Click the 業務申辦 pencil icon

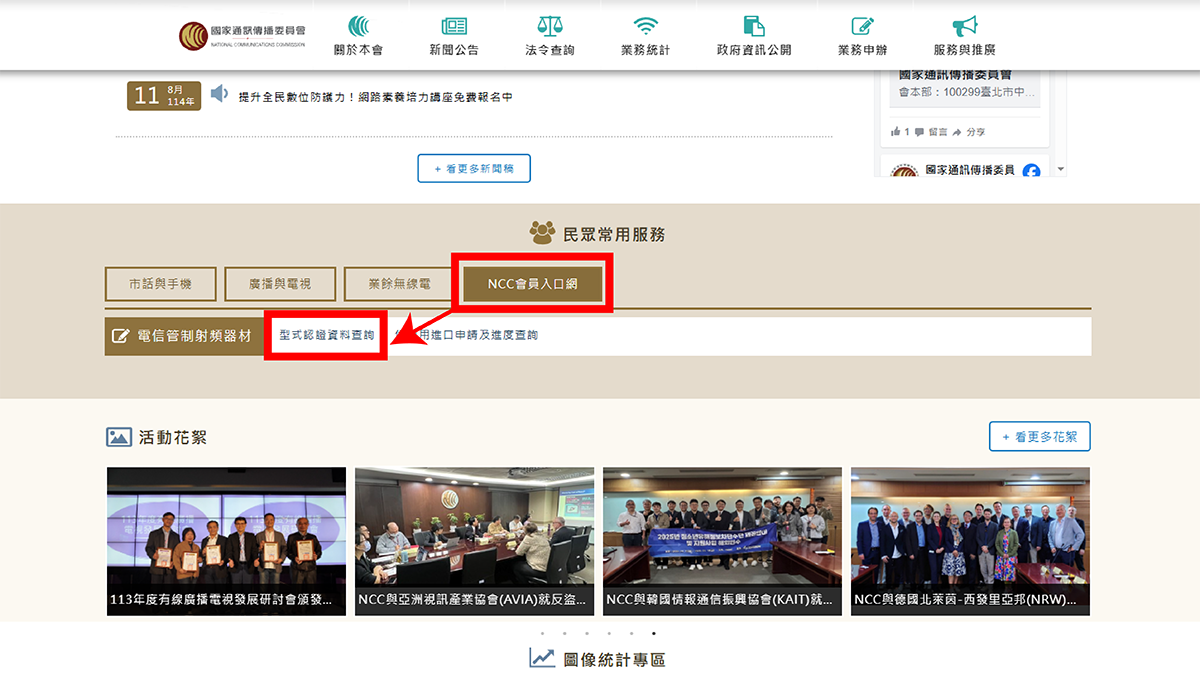tap(863, 26)
